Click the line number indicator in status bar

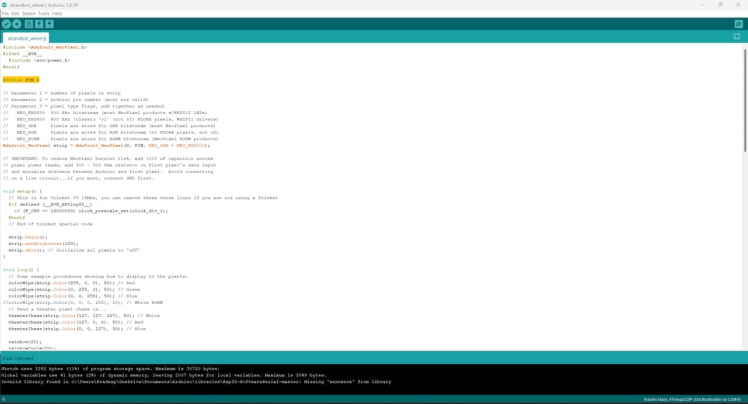coord(3,400)
